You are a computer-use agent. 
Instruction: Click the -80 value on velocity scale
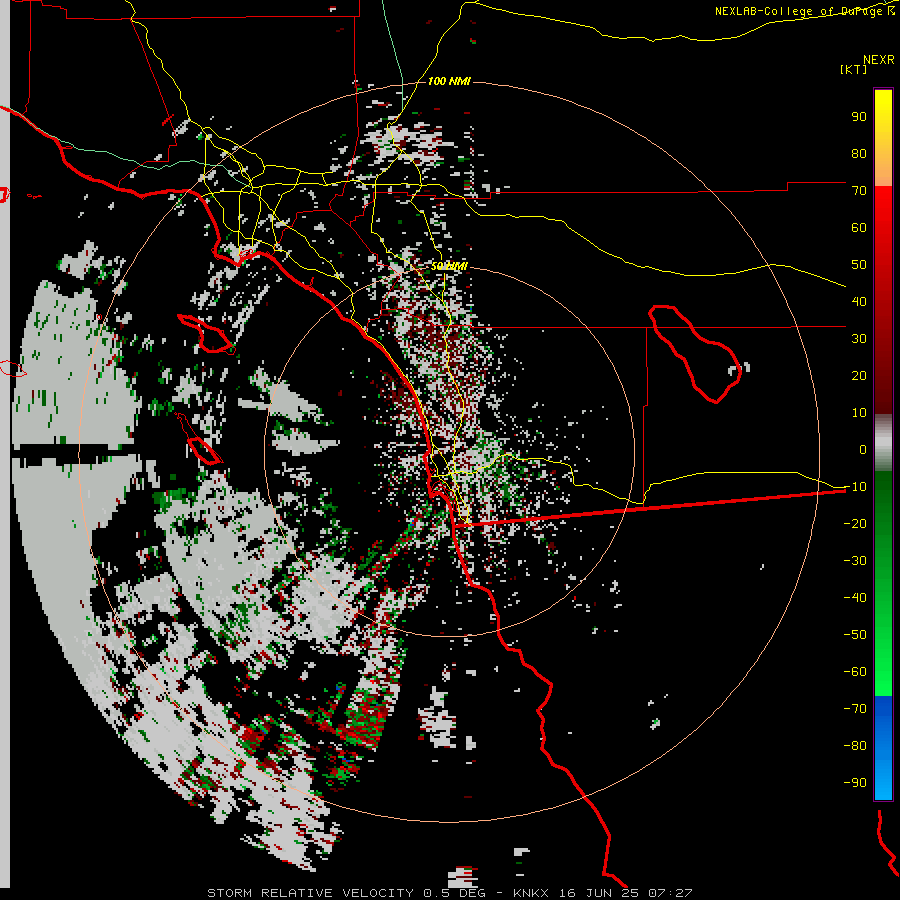tap(855, 746)
